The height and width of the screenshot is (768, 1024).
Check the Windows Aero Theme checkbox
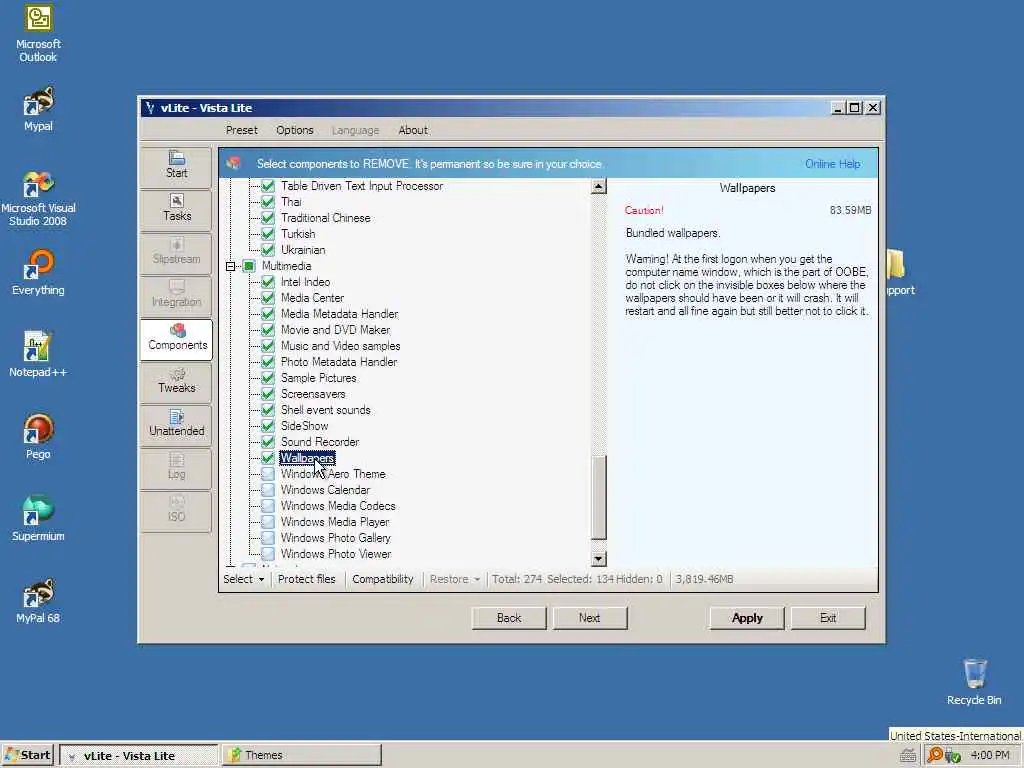[268, 474]
